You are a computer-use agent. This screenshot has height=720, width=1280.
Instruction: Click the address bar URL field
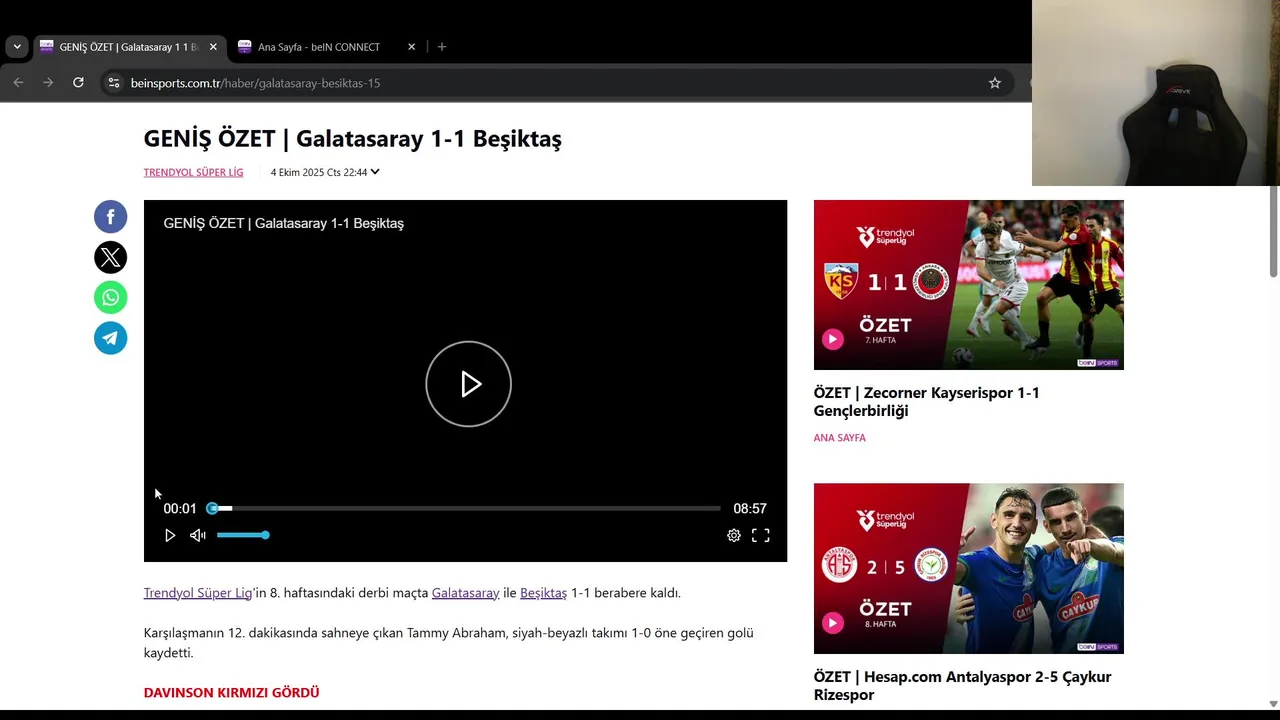pos(555,83)
